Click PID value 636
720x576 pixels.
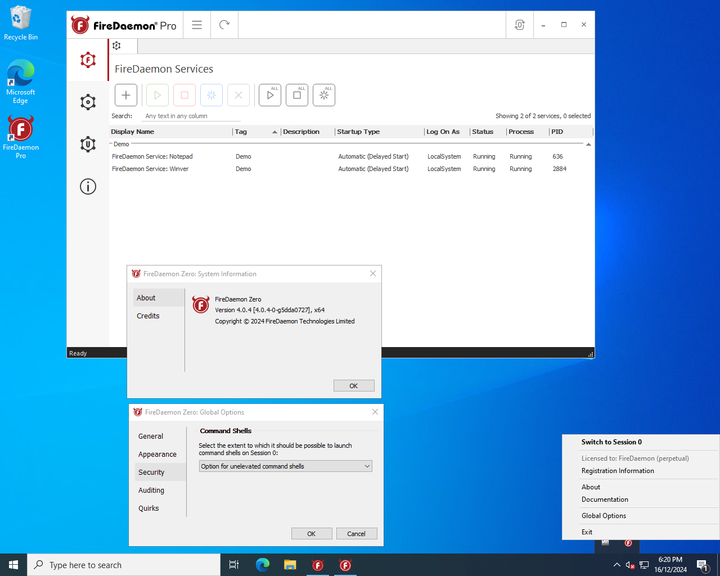click(x=557, y=157)
